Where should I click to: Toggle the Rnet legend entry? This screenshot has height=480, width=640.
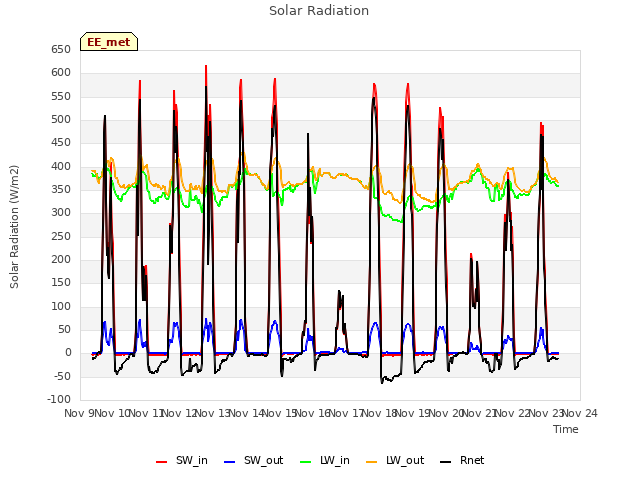[x=462, y=460]
